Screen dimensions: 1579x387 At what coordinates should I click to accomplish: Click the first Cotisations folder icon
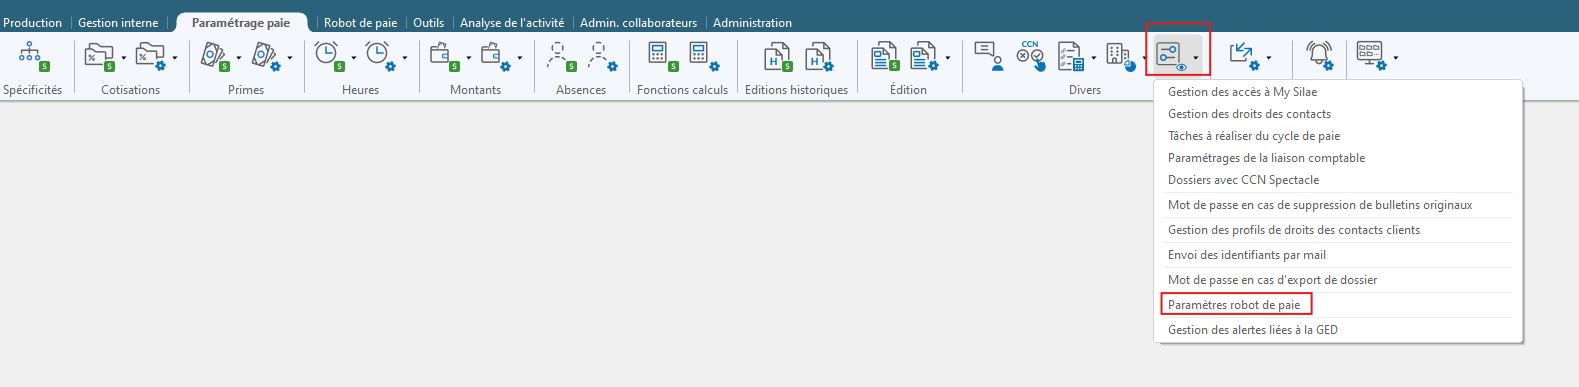point(99,56)
